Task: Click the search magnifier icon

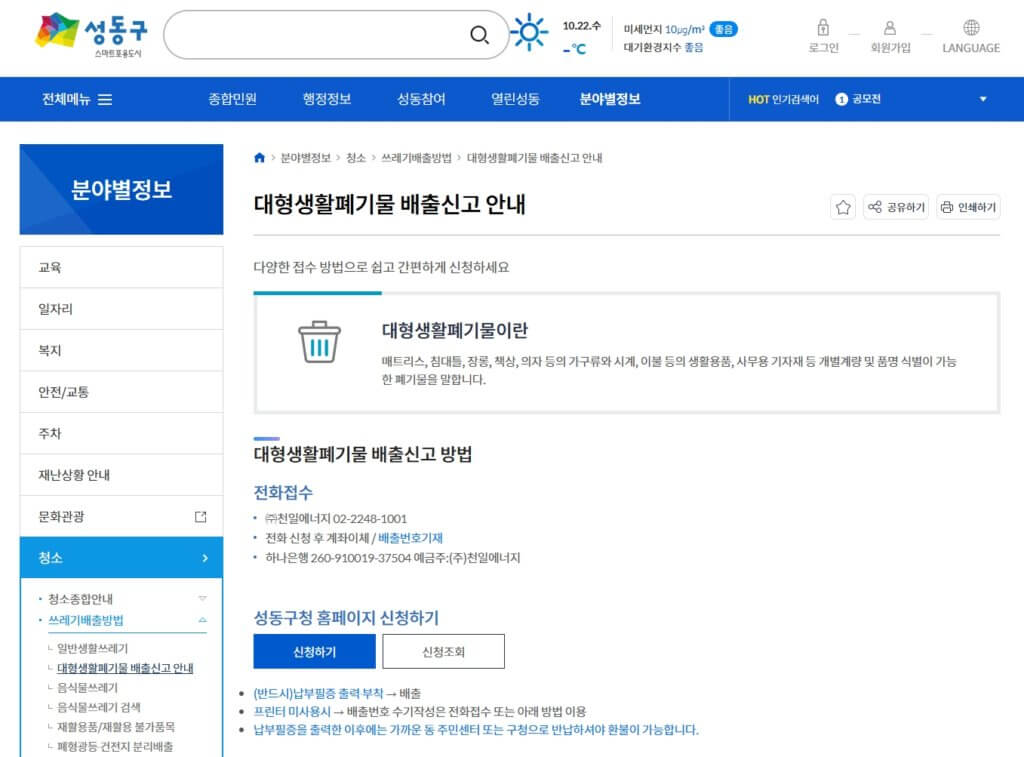Action: [x=479, y=36]
